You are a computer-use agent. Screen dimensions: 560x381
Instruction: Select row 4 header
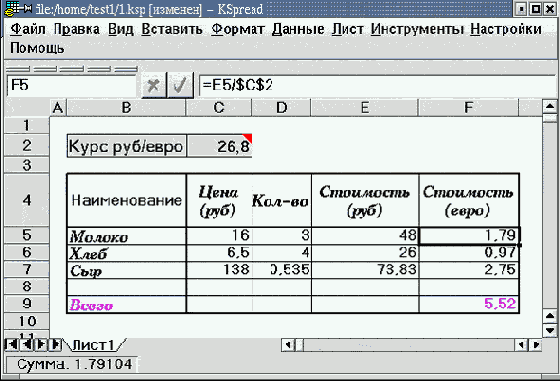pyautogui.click(x=27, y=200)
